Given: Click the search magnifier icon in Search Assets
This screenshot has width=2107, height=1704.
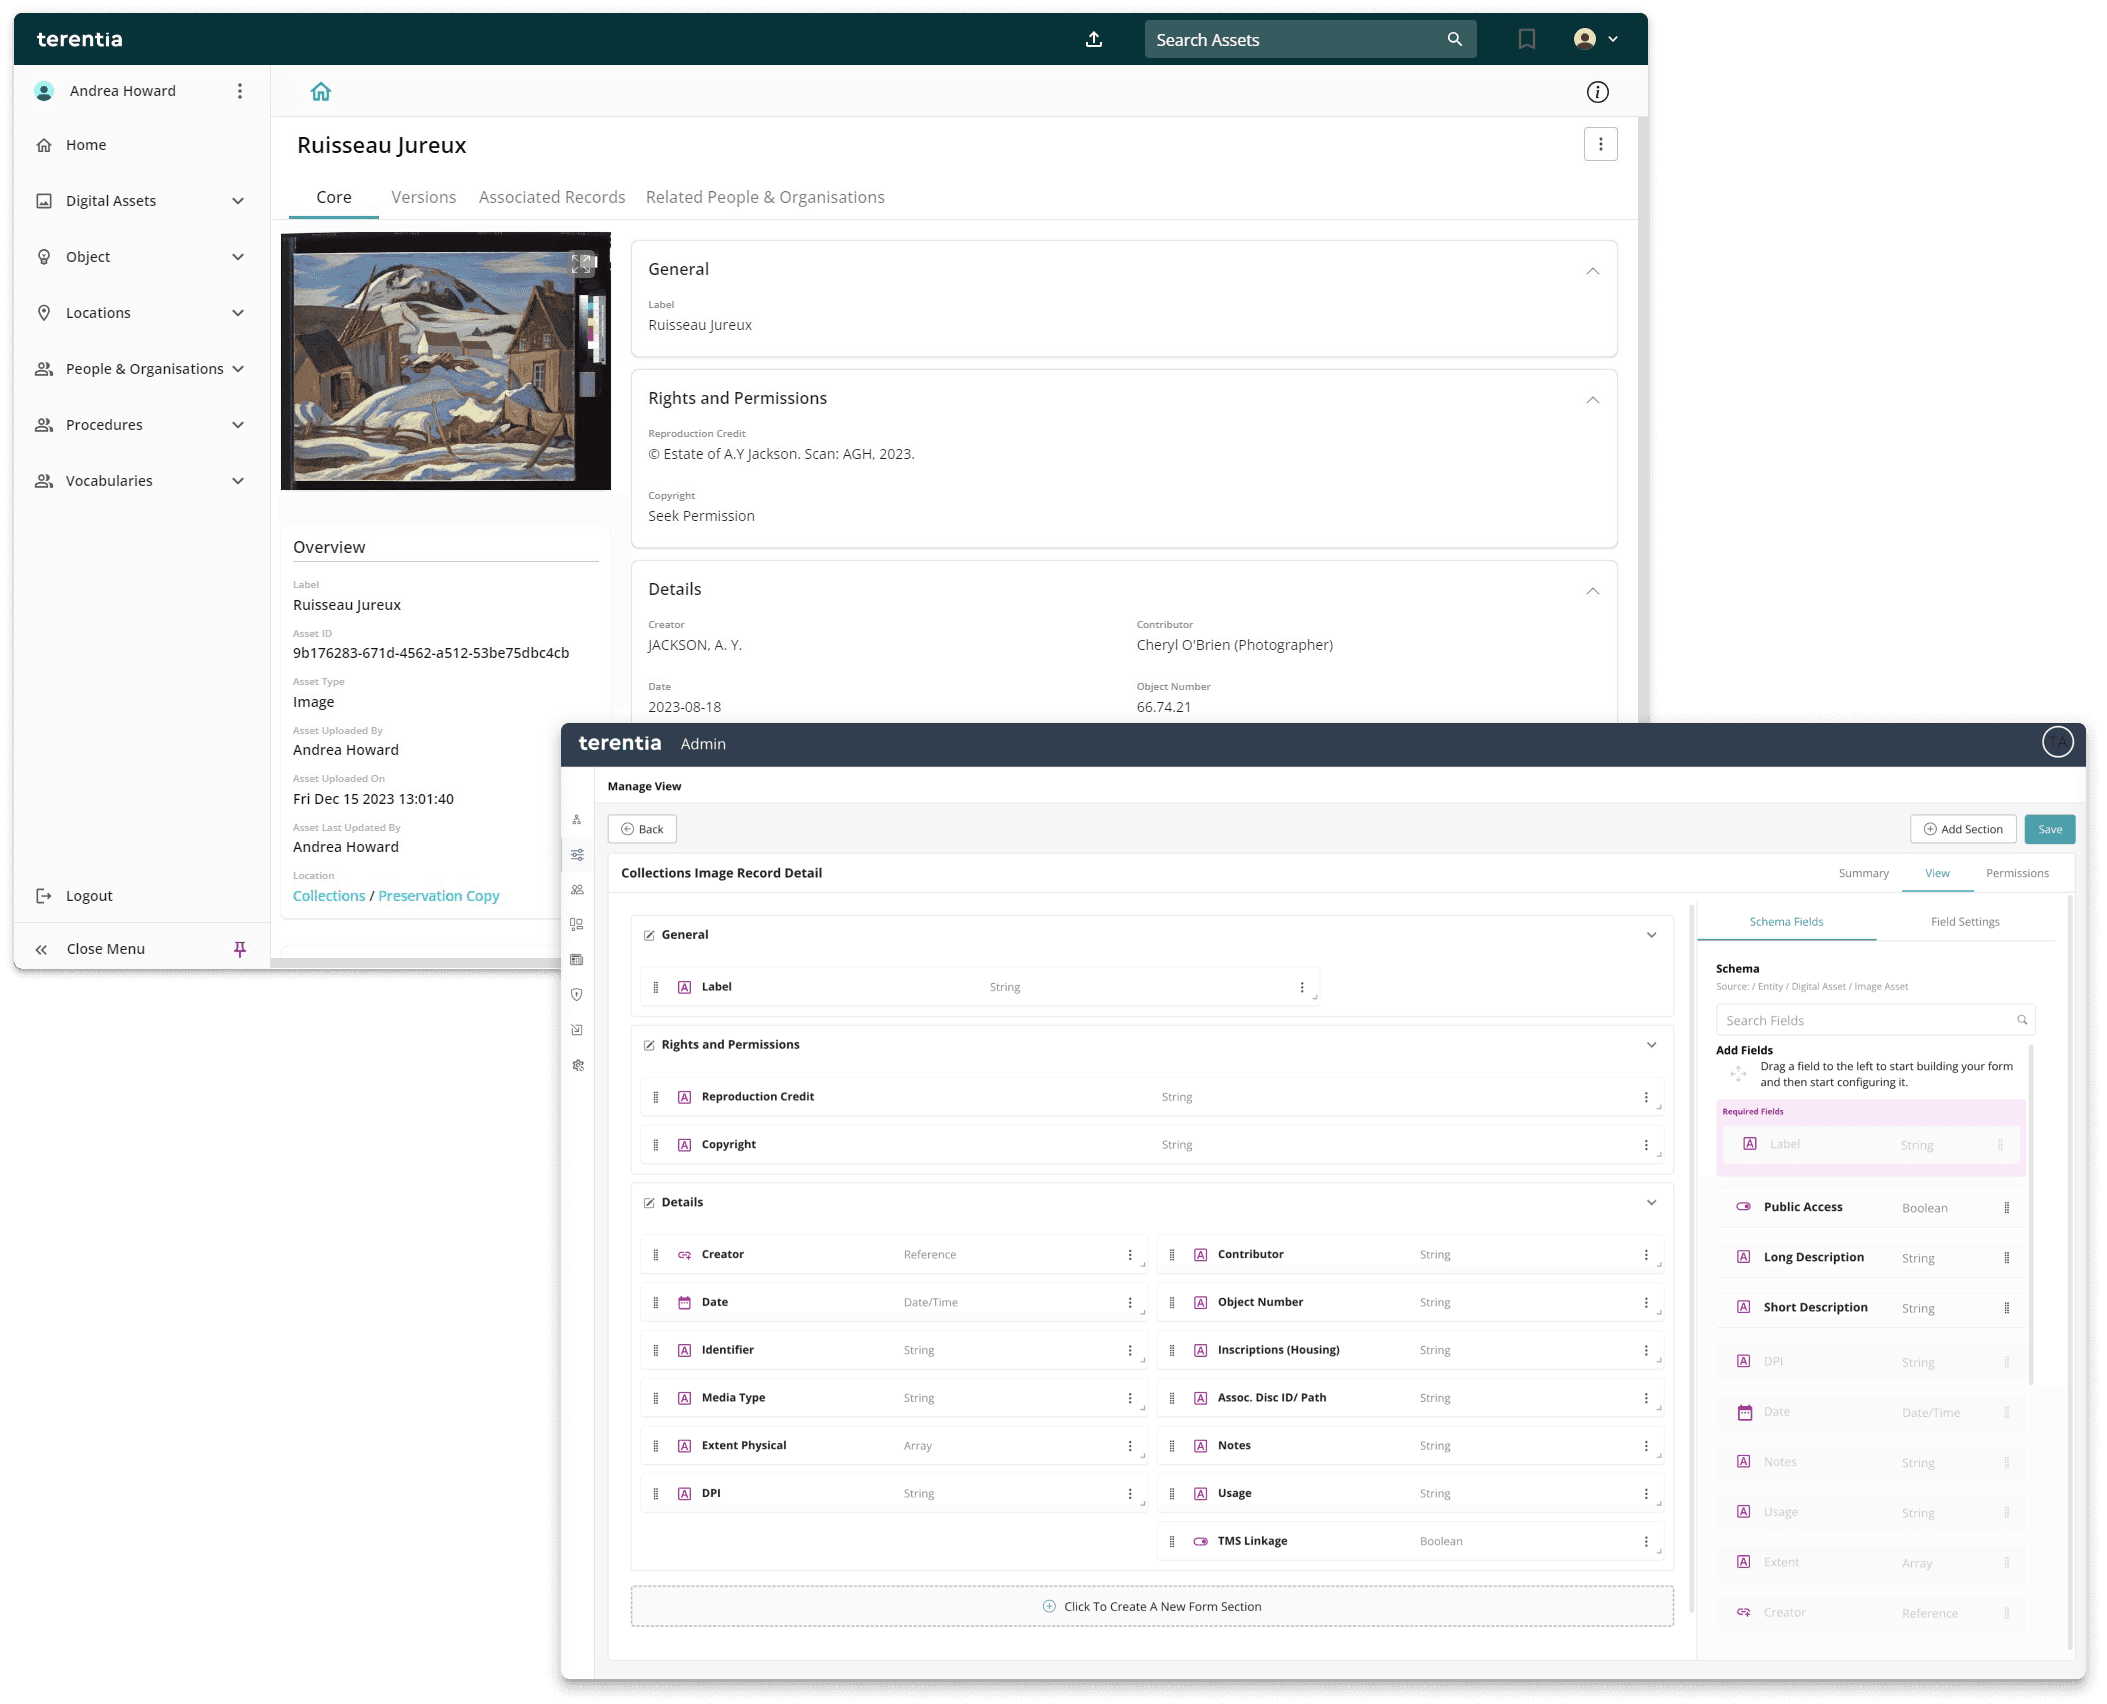Looking at the screenshot, I should [1455, 39].
